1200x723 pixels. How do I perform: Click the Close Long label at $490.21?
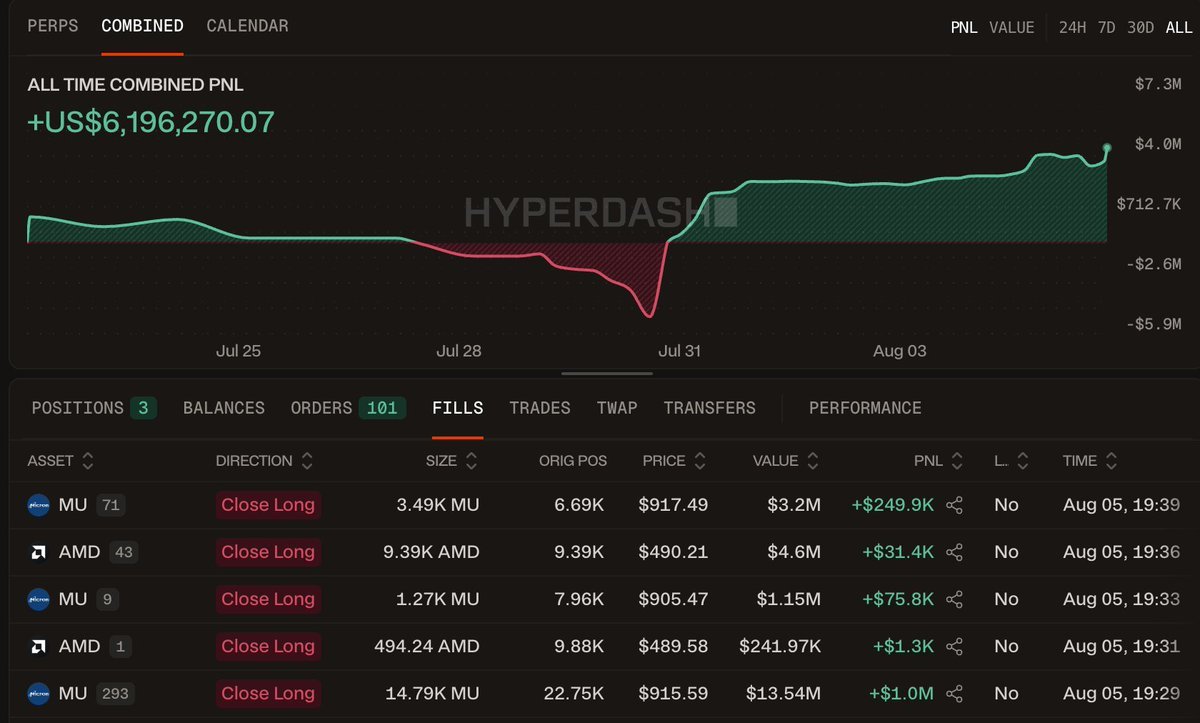[268, 552]
